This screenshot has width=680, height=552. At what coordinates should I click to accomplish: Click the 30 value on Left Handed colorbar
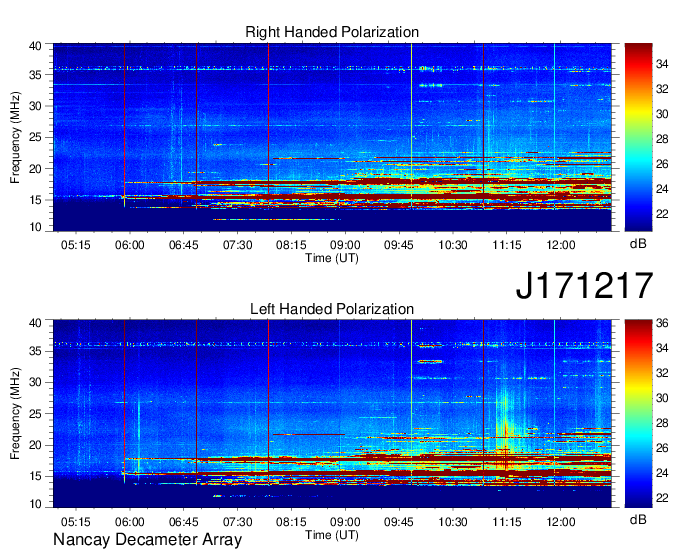click(x=662, y=398)
